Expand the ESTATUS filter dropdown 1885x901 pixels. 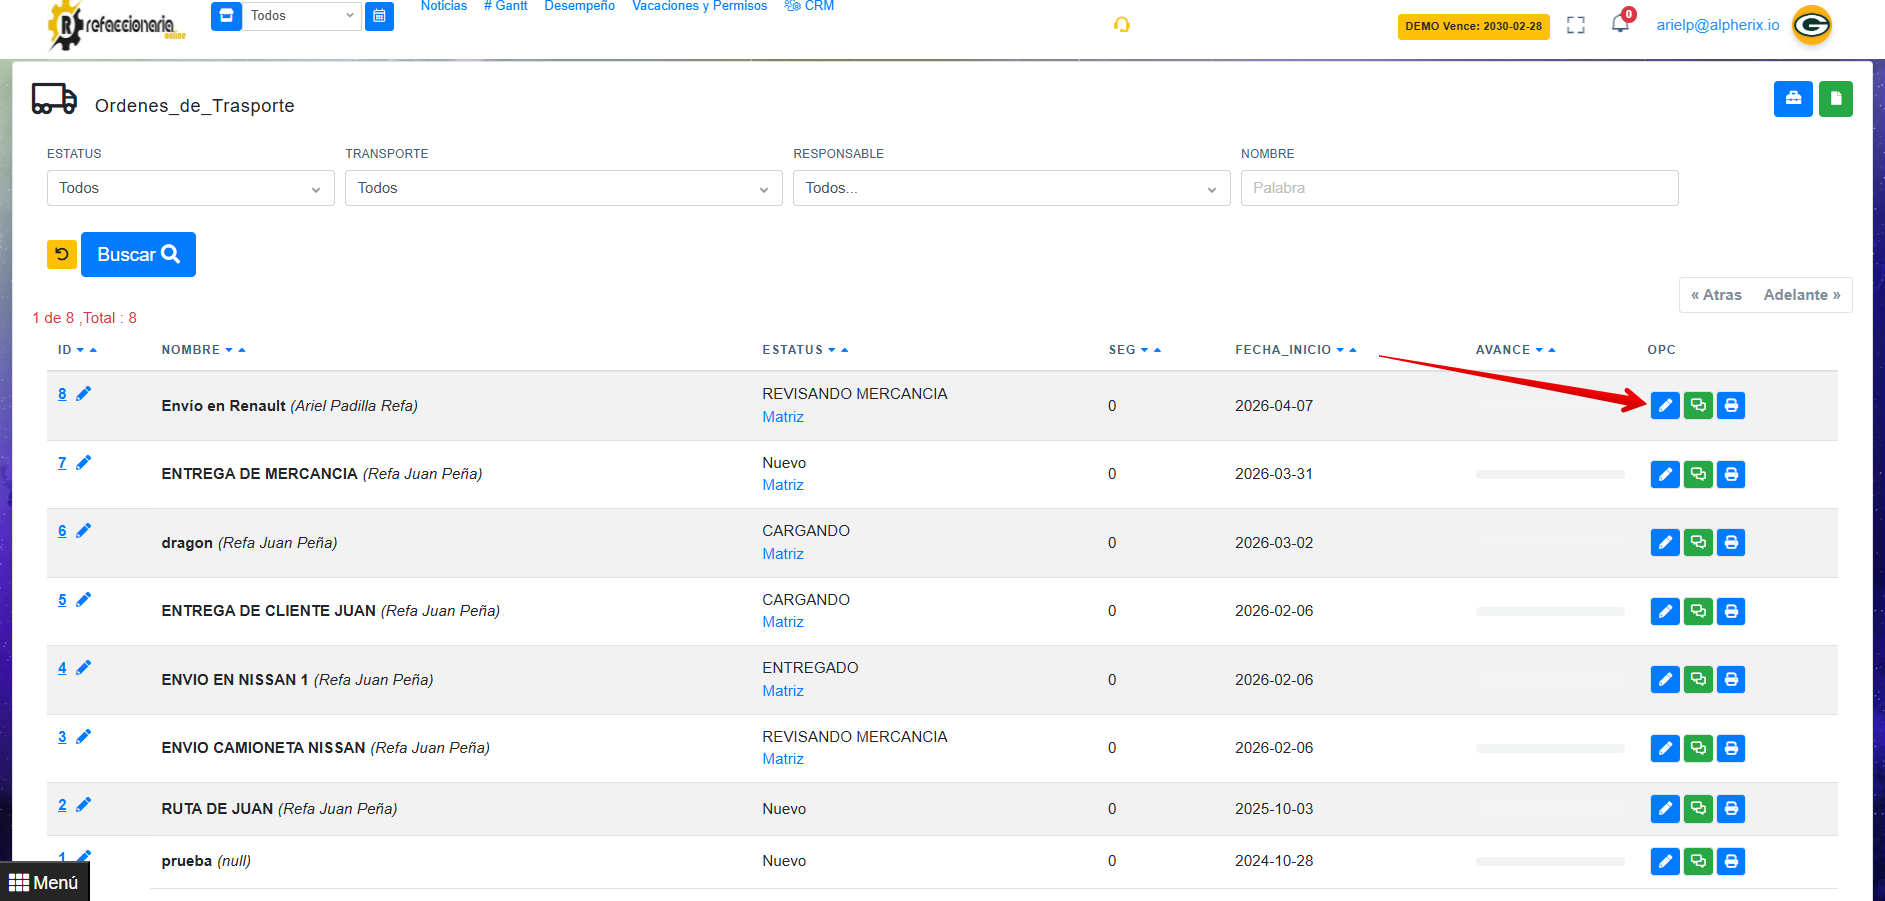click(x=190, y=188)
